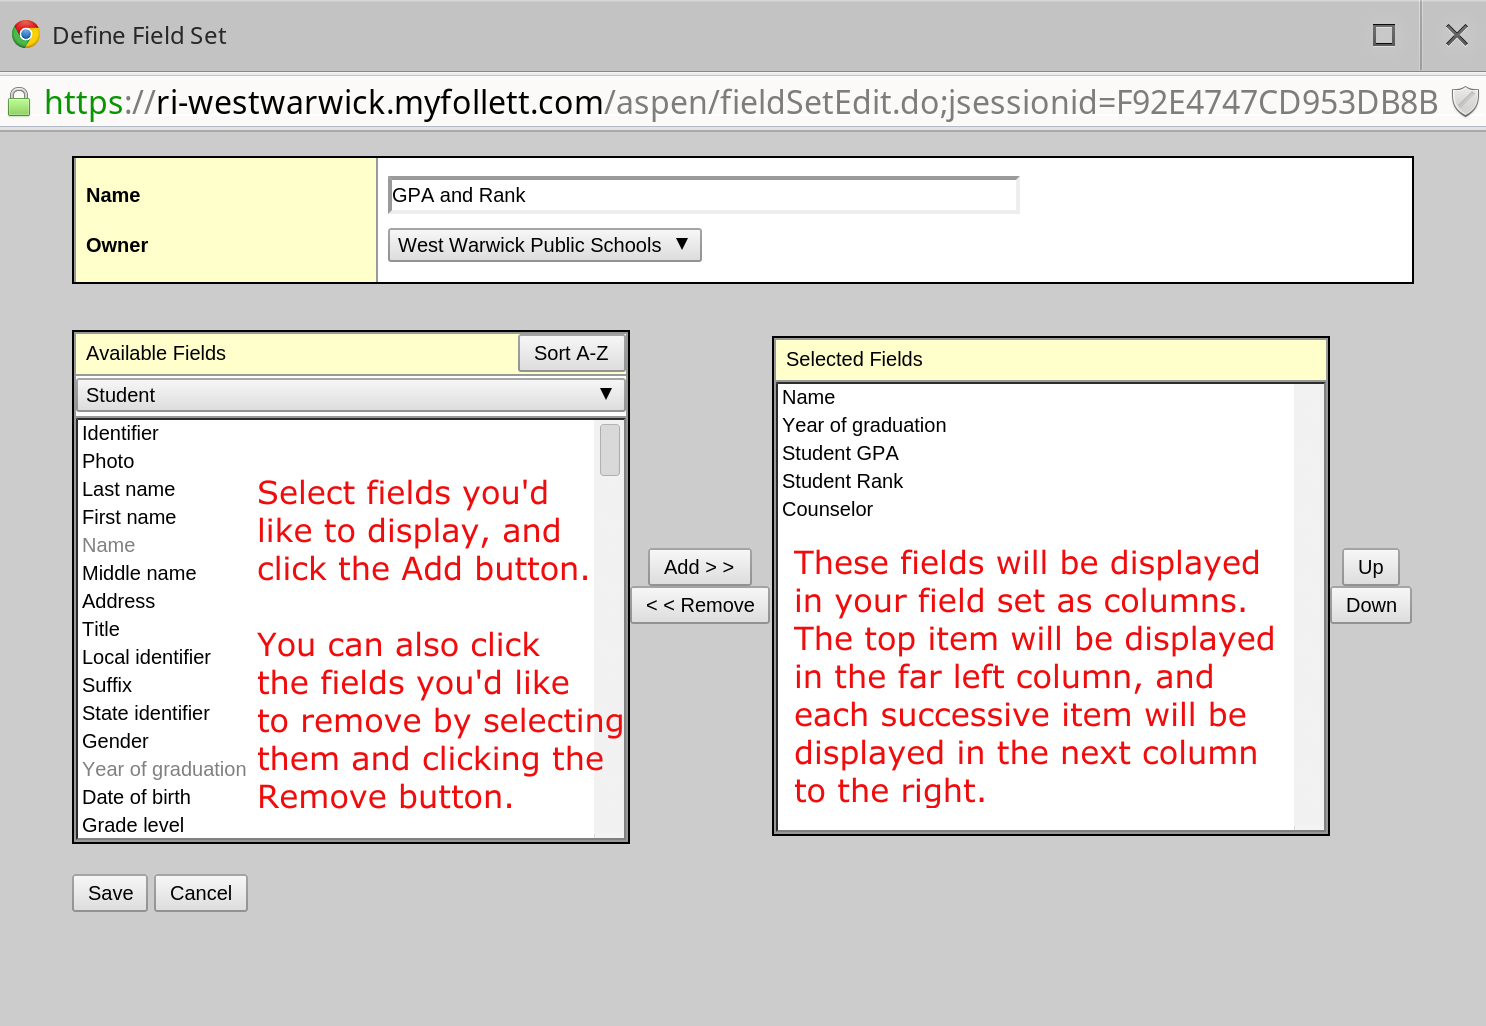This screenshot has height=1026, width=1486.
Task: Click the Selected Fields list scrollbar track
Action: 1309,606
